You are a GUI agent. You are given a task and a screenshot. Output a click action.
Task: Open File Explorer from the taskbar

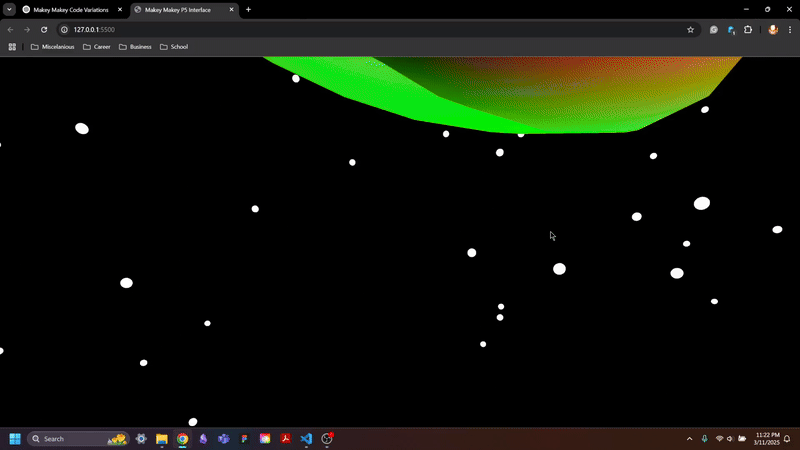click(162, 439)
